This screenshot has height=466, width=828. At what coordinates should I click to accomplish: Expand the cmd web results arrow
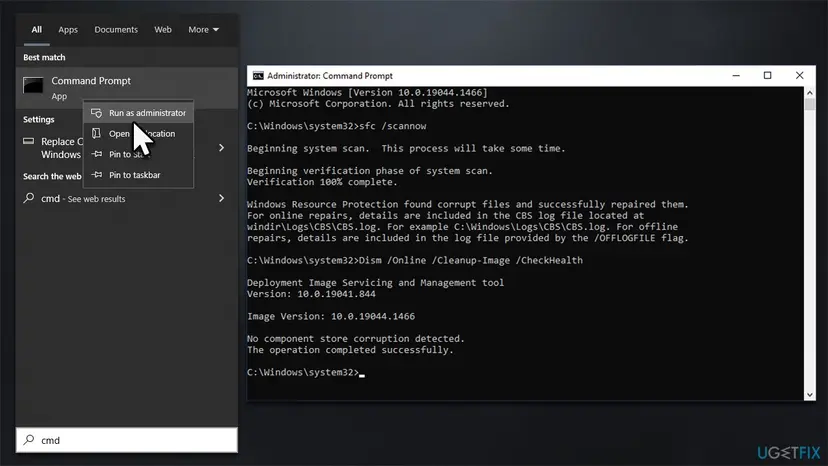221,198
